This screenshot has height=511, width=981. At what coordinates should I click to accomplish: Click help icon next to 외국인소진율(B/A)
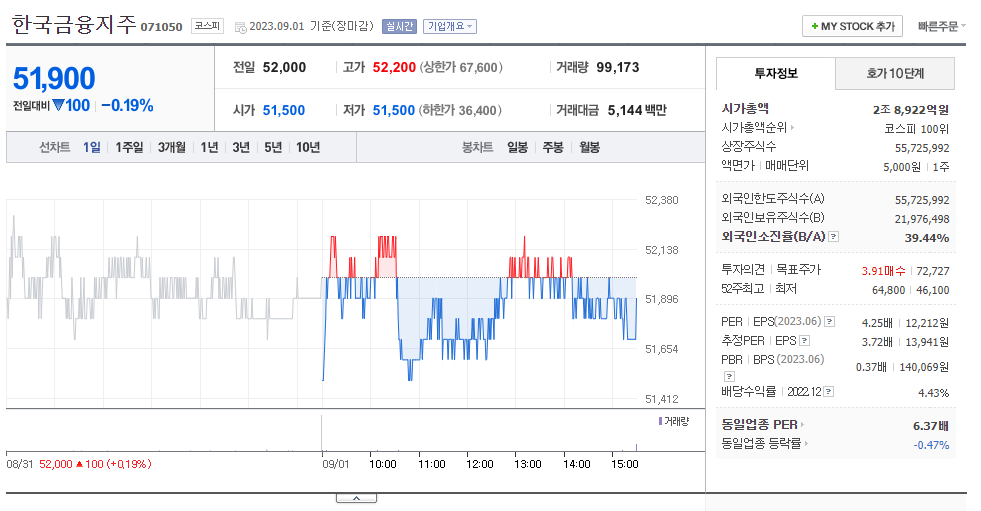click(833, 236)
